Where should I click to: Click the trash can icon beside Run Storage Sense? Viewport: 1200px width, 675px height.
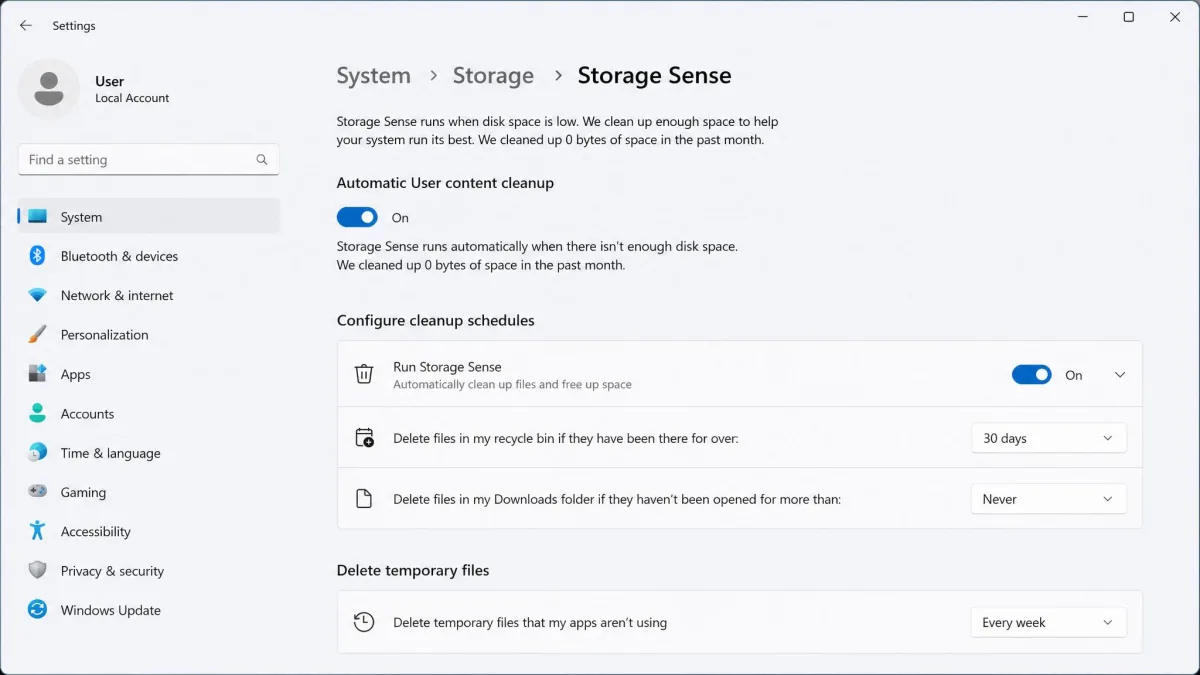pyautogui.click(x=364, y=374)
